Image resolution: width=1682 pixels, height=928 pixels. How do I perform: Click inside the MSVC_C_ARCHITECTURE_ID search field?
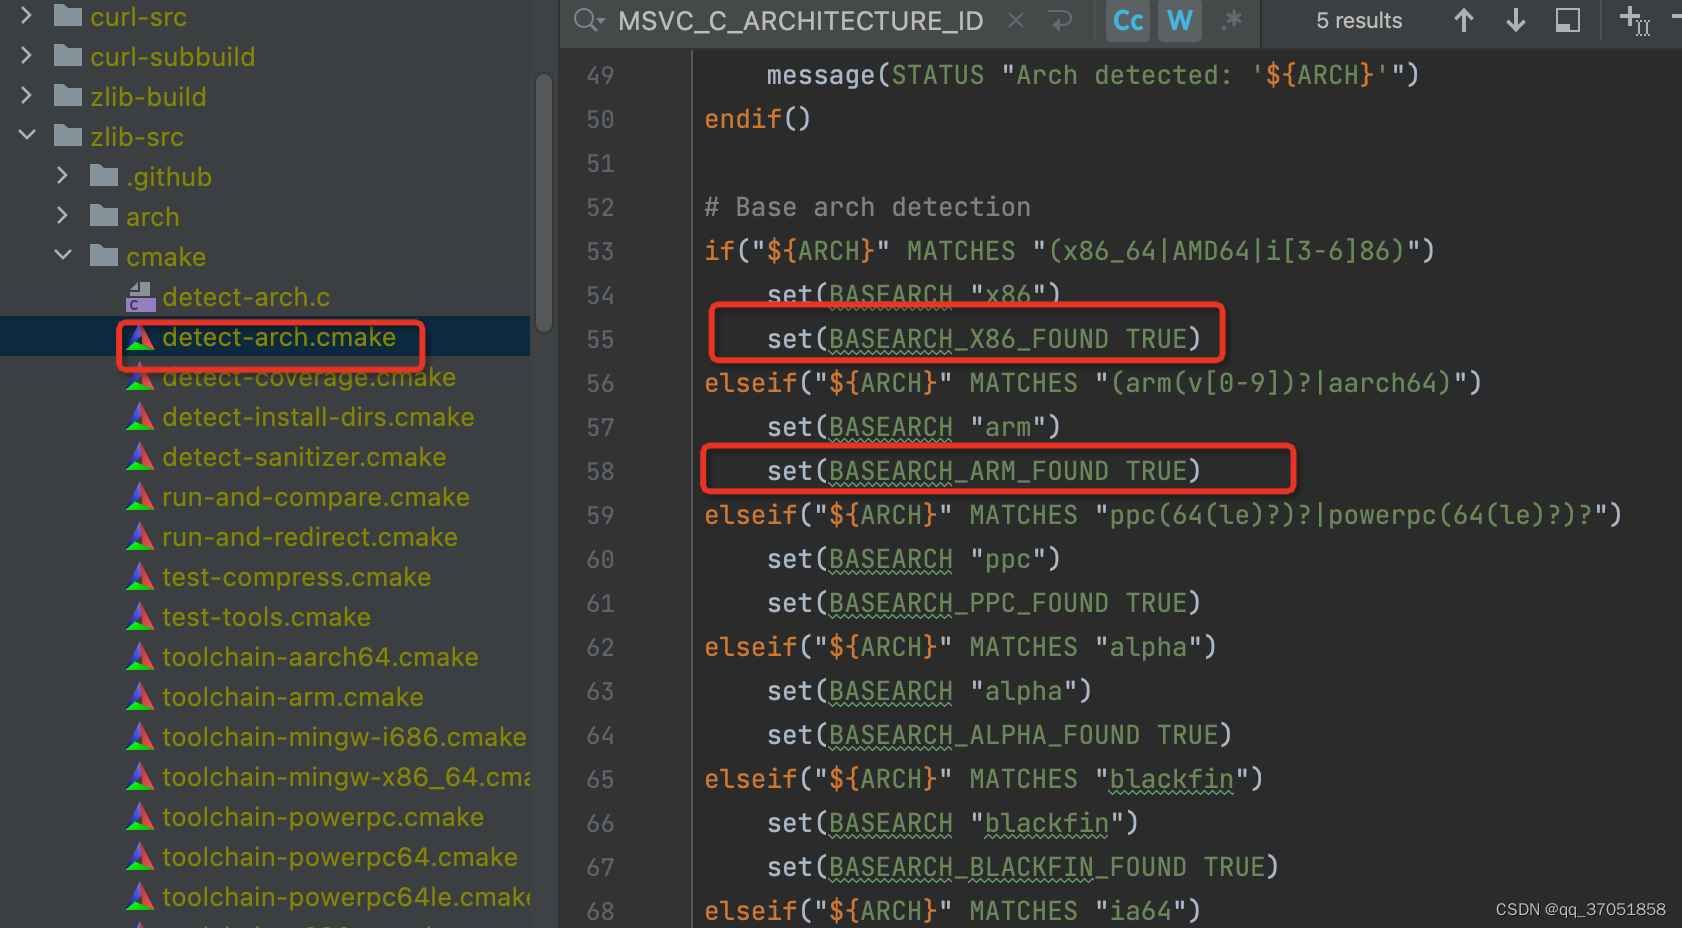[x=800, y=20]
